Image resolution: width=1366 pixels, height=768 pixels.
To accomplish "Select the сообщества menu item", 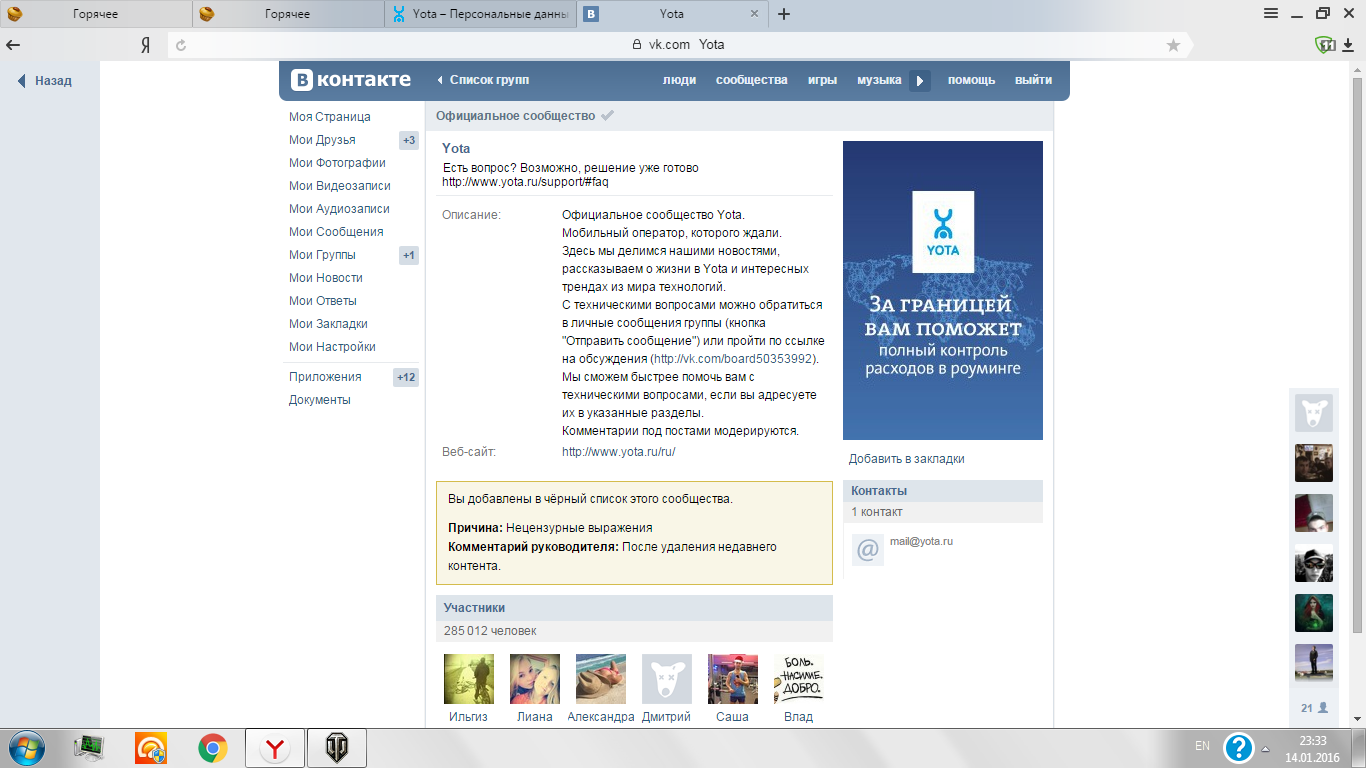I will click(751, 80).
